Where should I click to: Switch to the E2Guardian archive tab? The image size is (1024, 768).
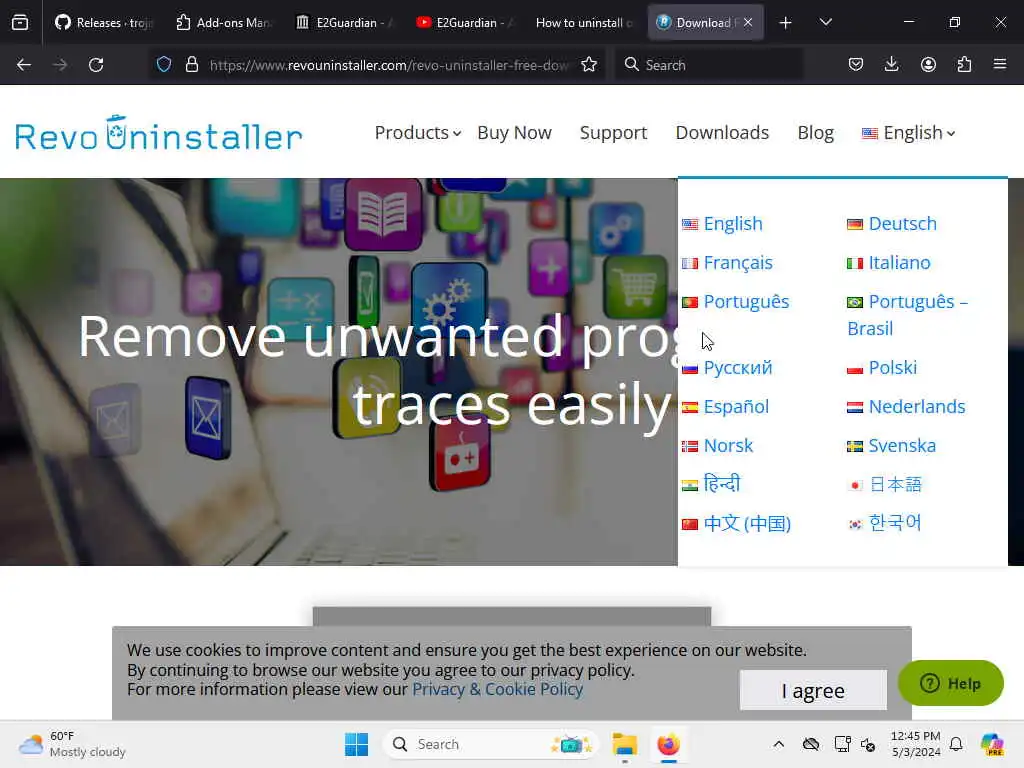(x=344, y=22)
